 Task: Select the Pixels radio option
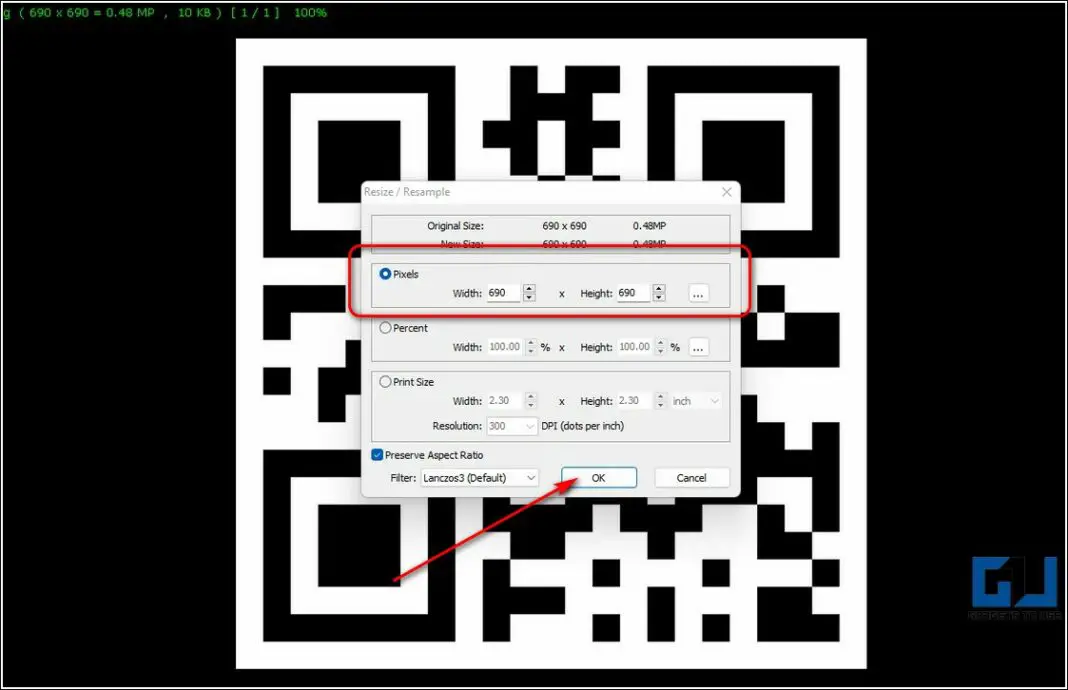[x=386, y=274]
